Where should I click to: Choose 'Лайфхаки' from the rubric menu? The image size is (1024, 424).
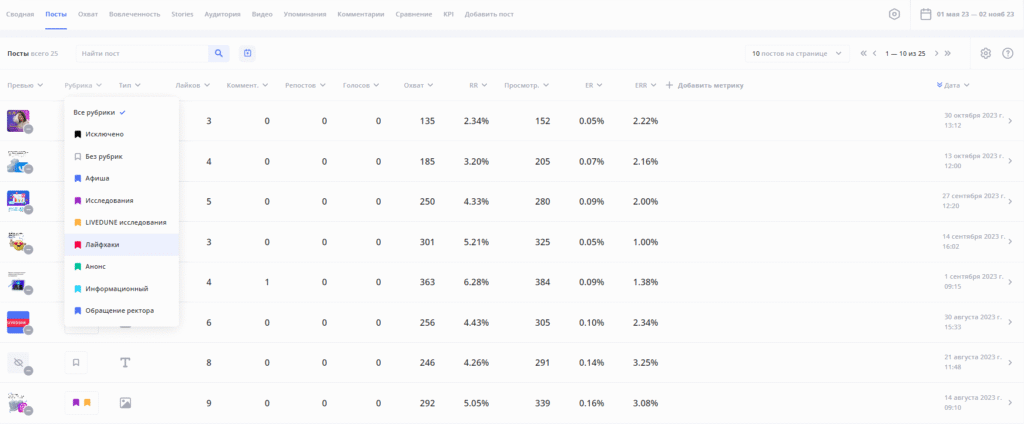coord(103,244)
